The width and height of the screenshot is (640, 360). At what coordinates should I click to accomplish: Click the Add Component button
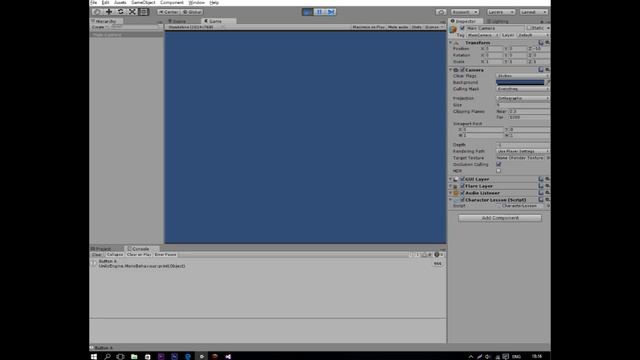500,218
